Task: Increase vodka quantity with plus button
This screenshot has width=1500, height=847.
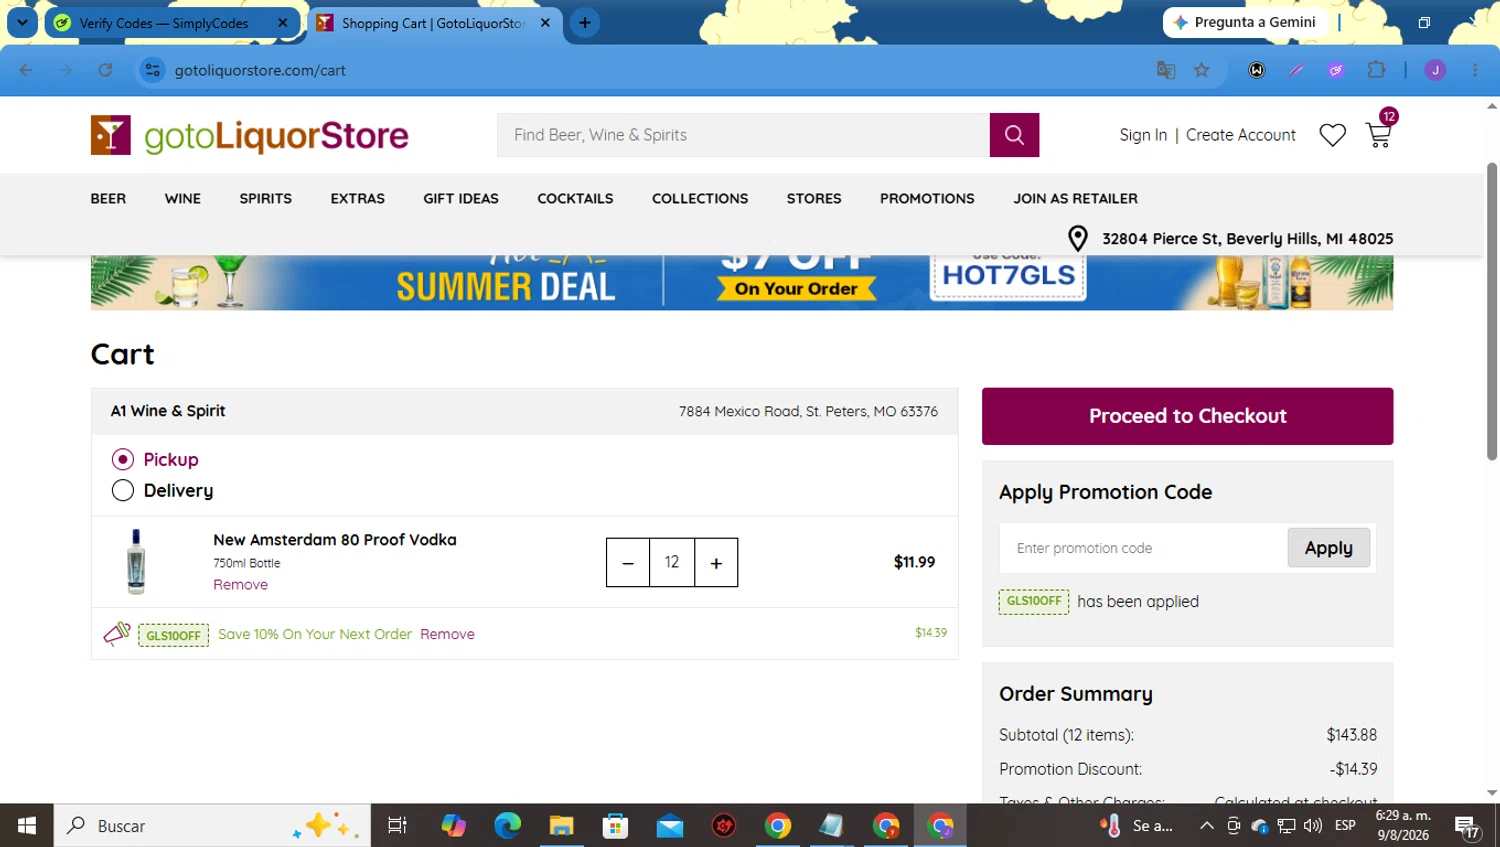Action: tap(716, 563)
